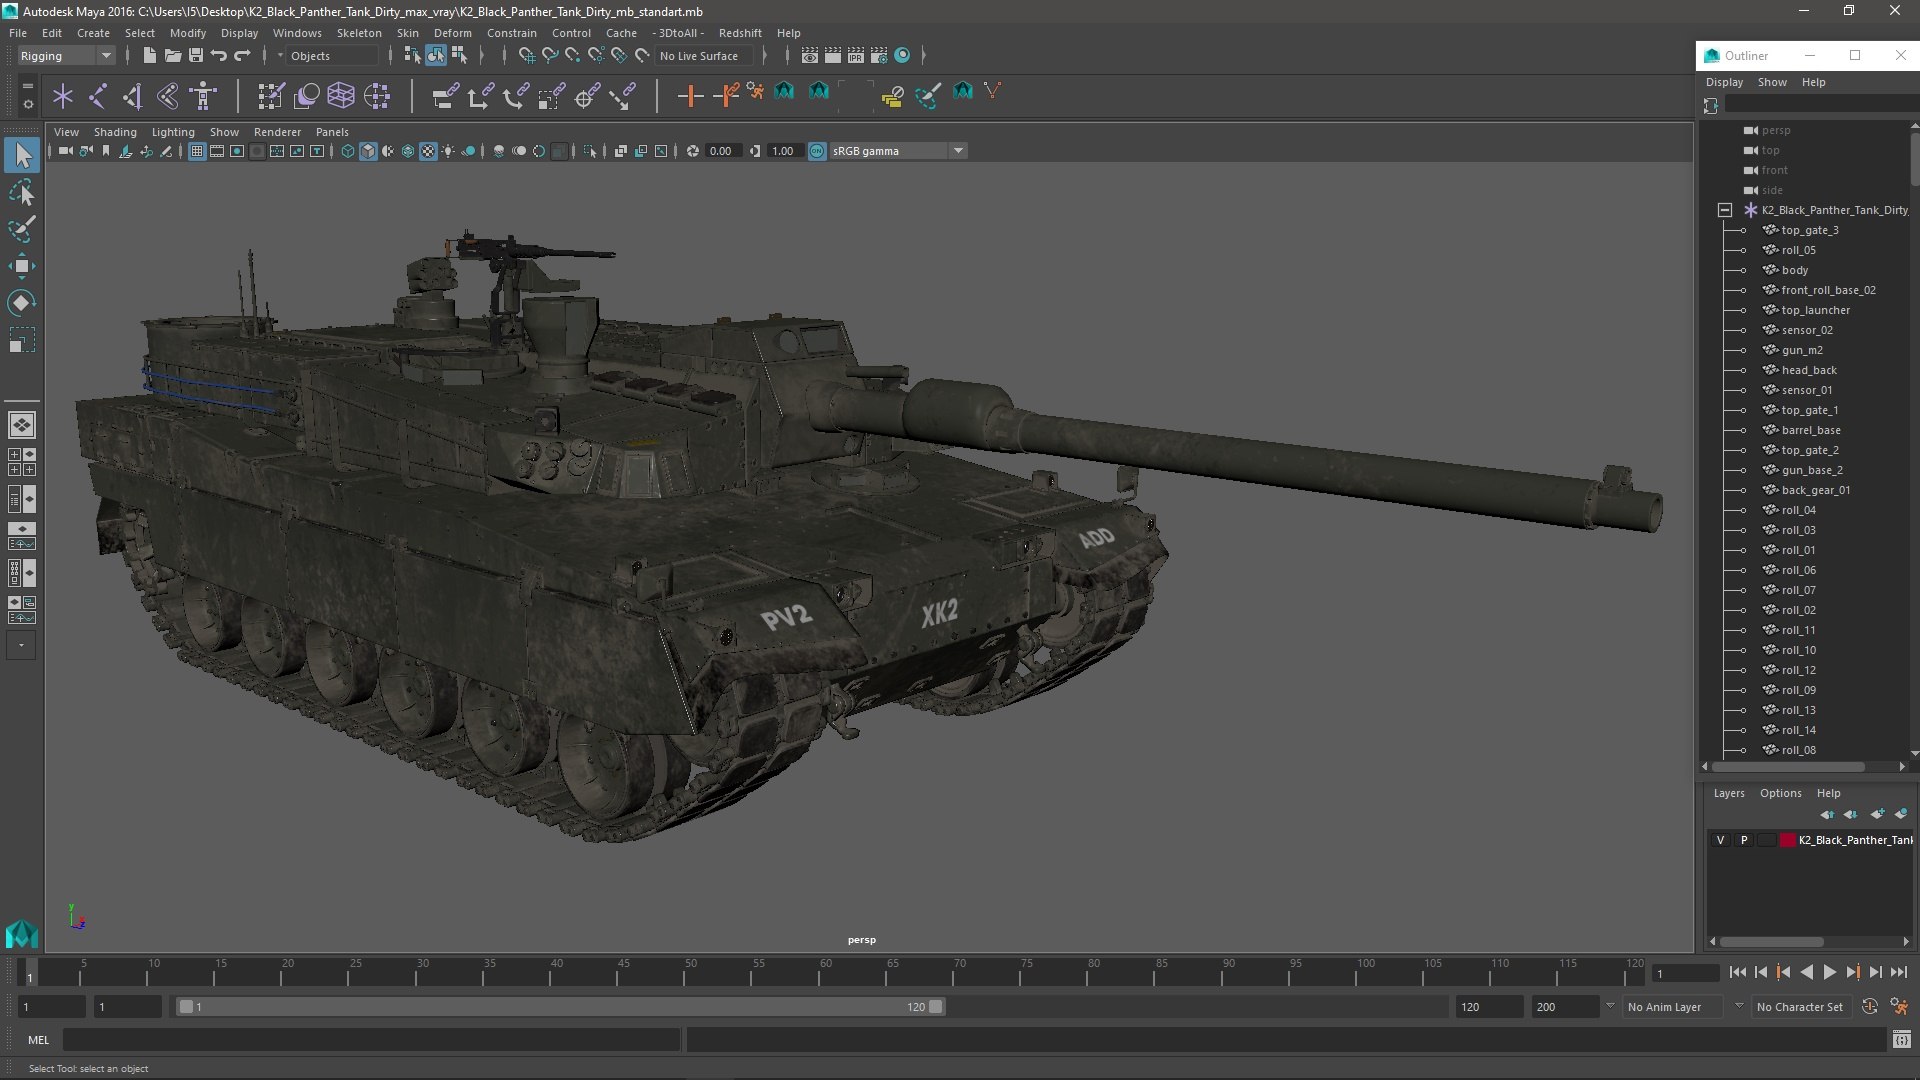Select the Create Joint shelf icon

(x=98, y=96)
